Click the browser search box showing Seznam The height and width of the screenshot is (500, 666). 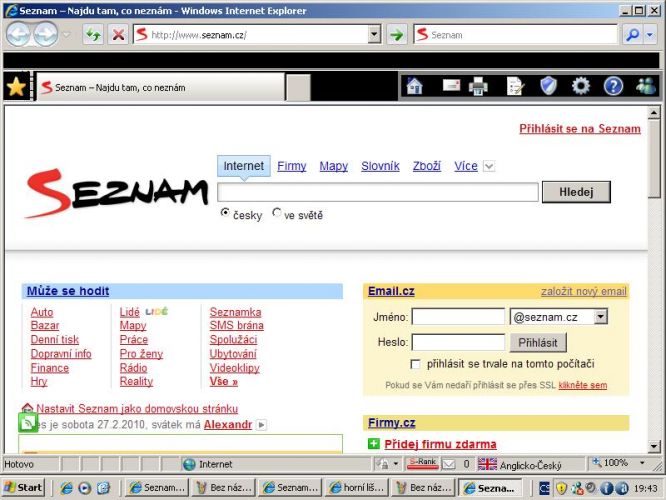tap(516, 34)
